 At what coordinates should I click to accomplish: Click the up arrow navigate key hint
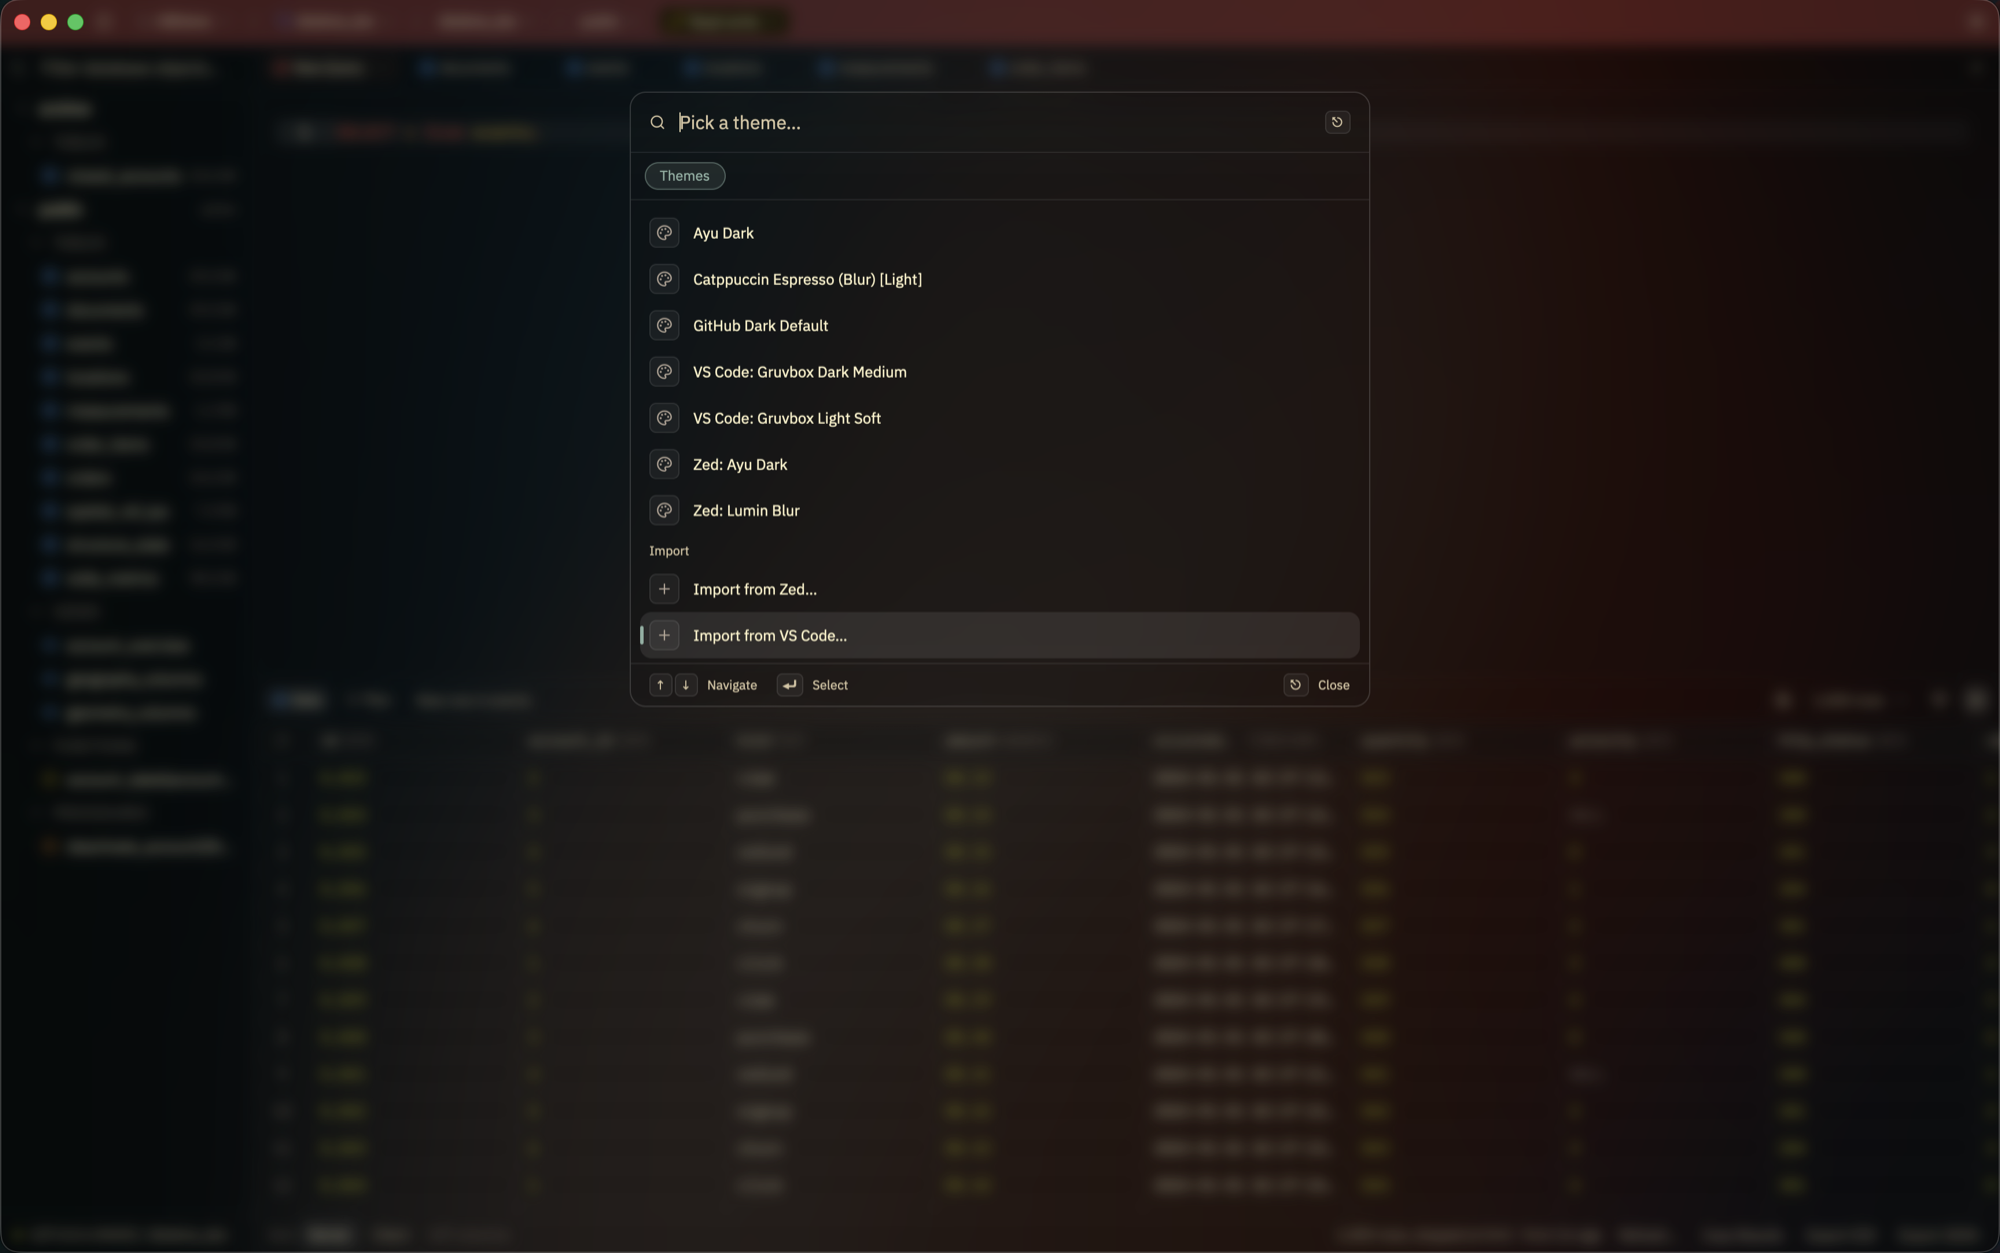pos(660,685)
